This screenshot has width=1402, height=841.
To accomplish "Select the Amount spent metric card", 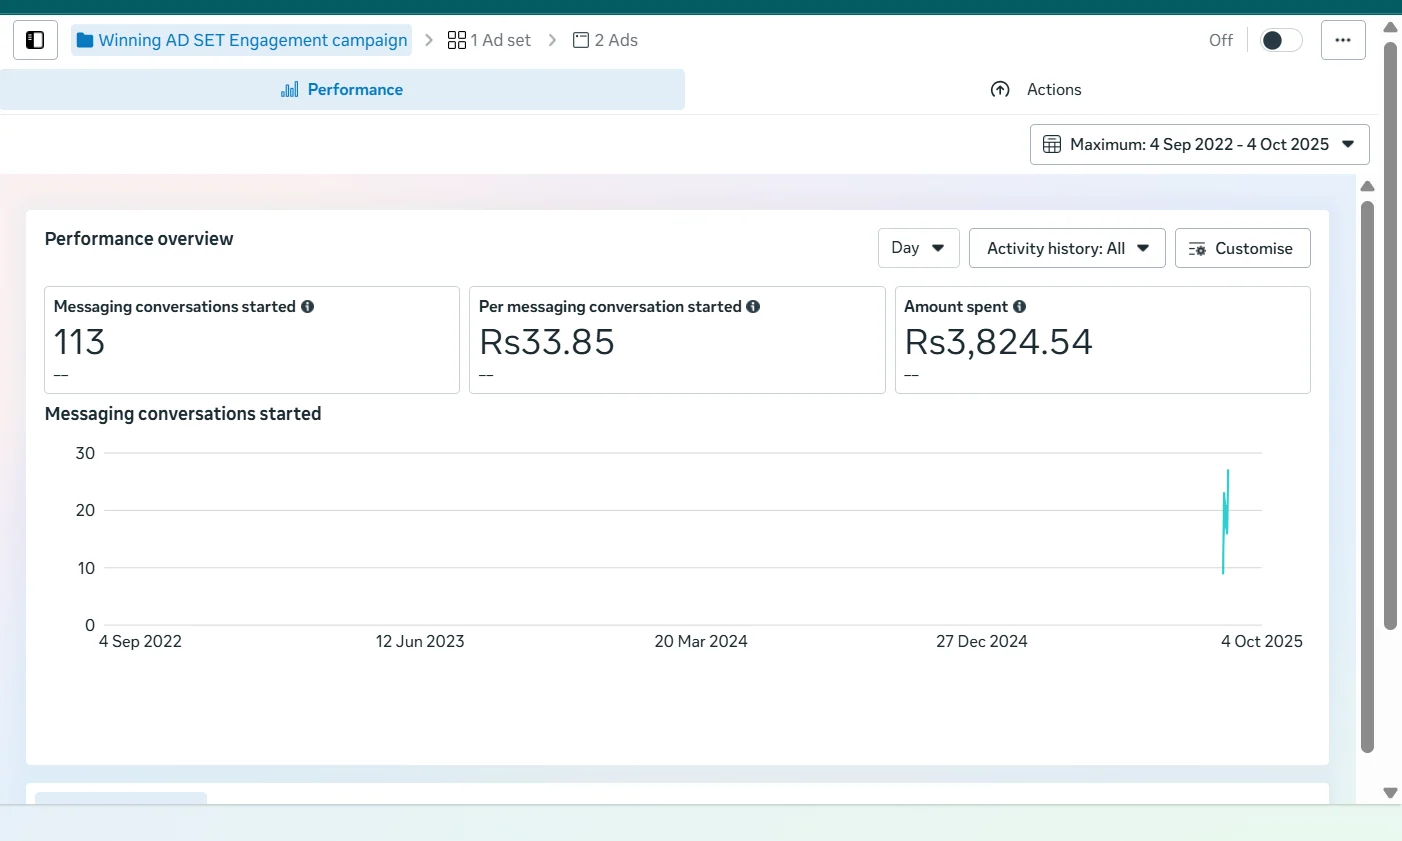I will 1102,340.
